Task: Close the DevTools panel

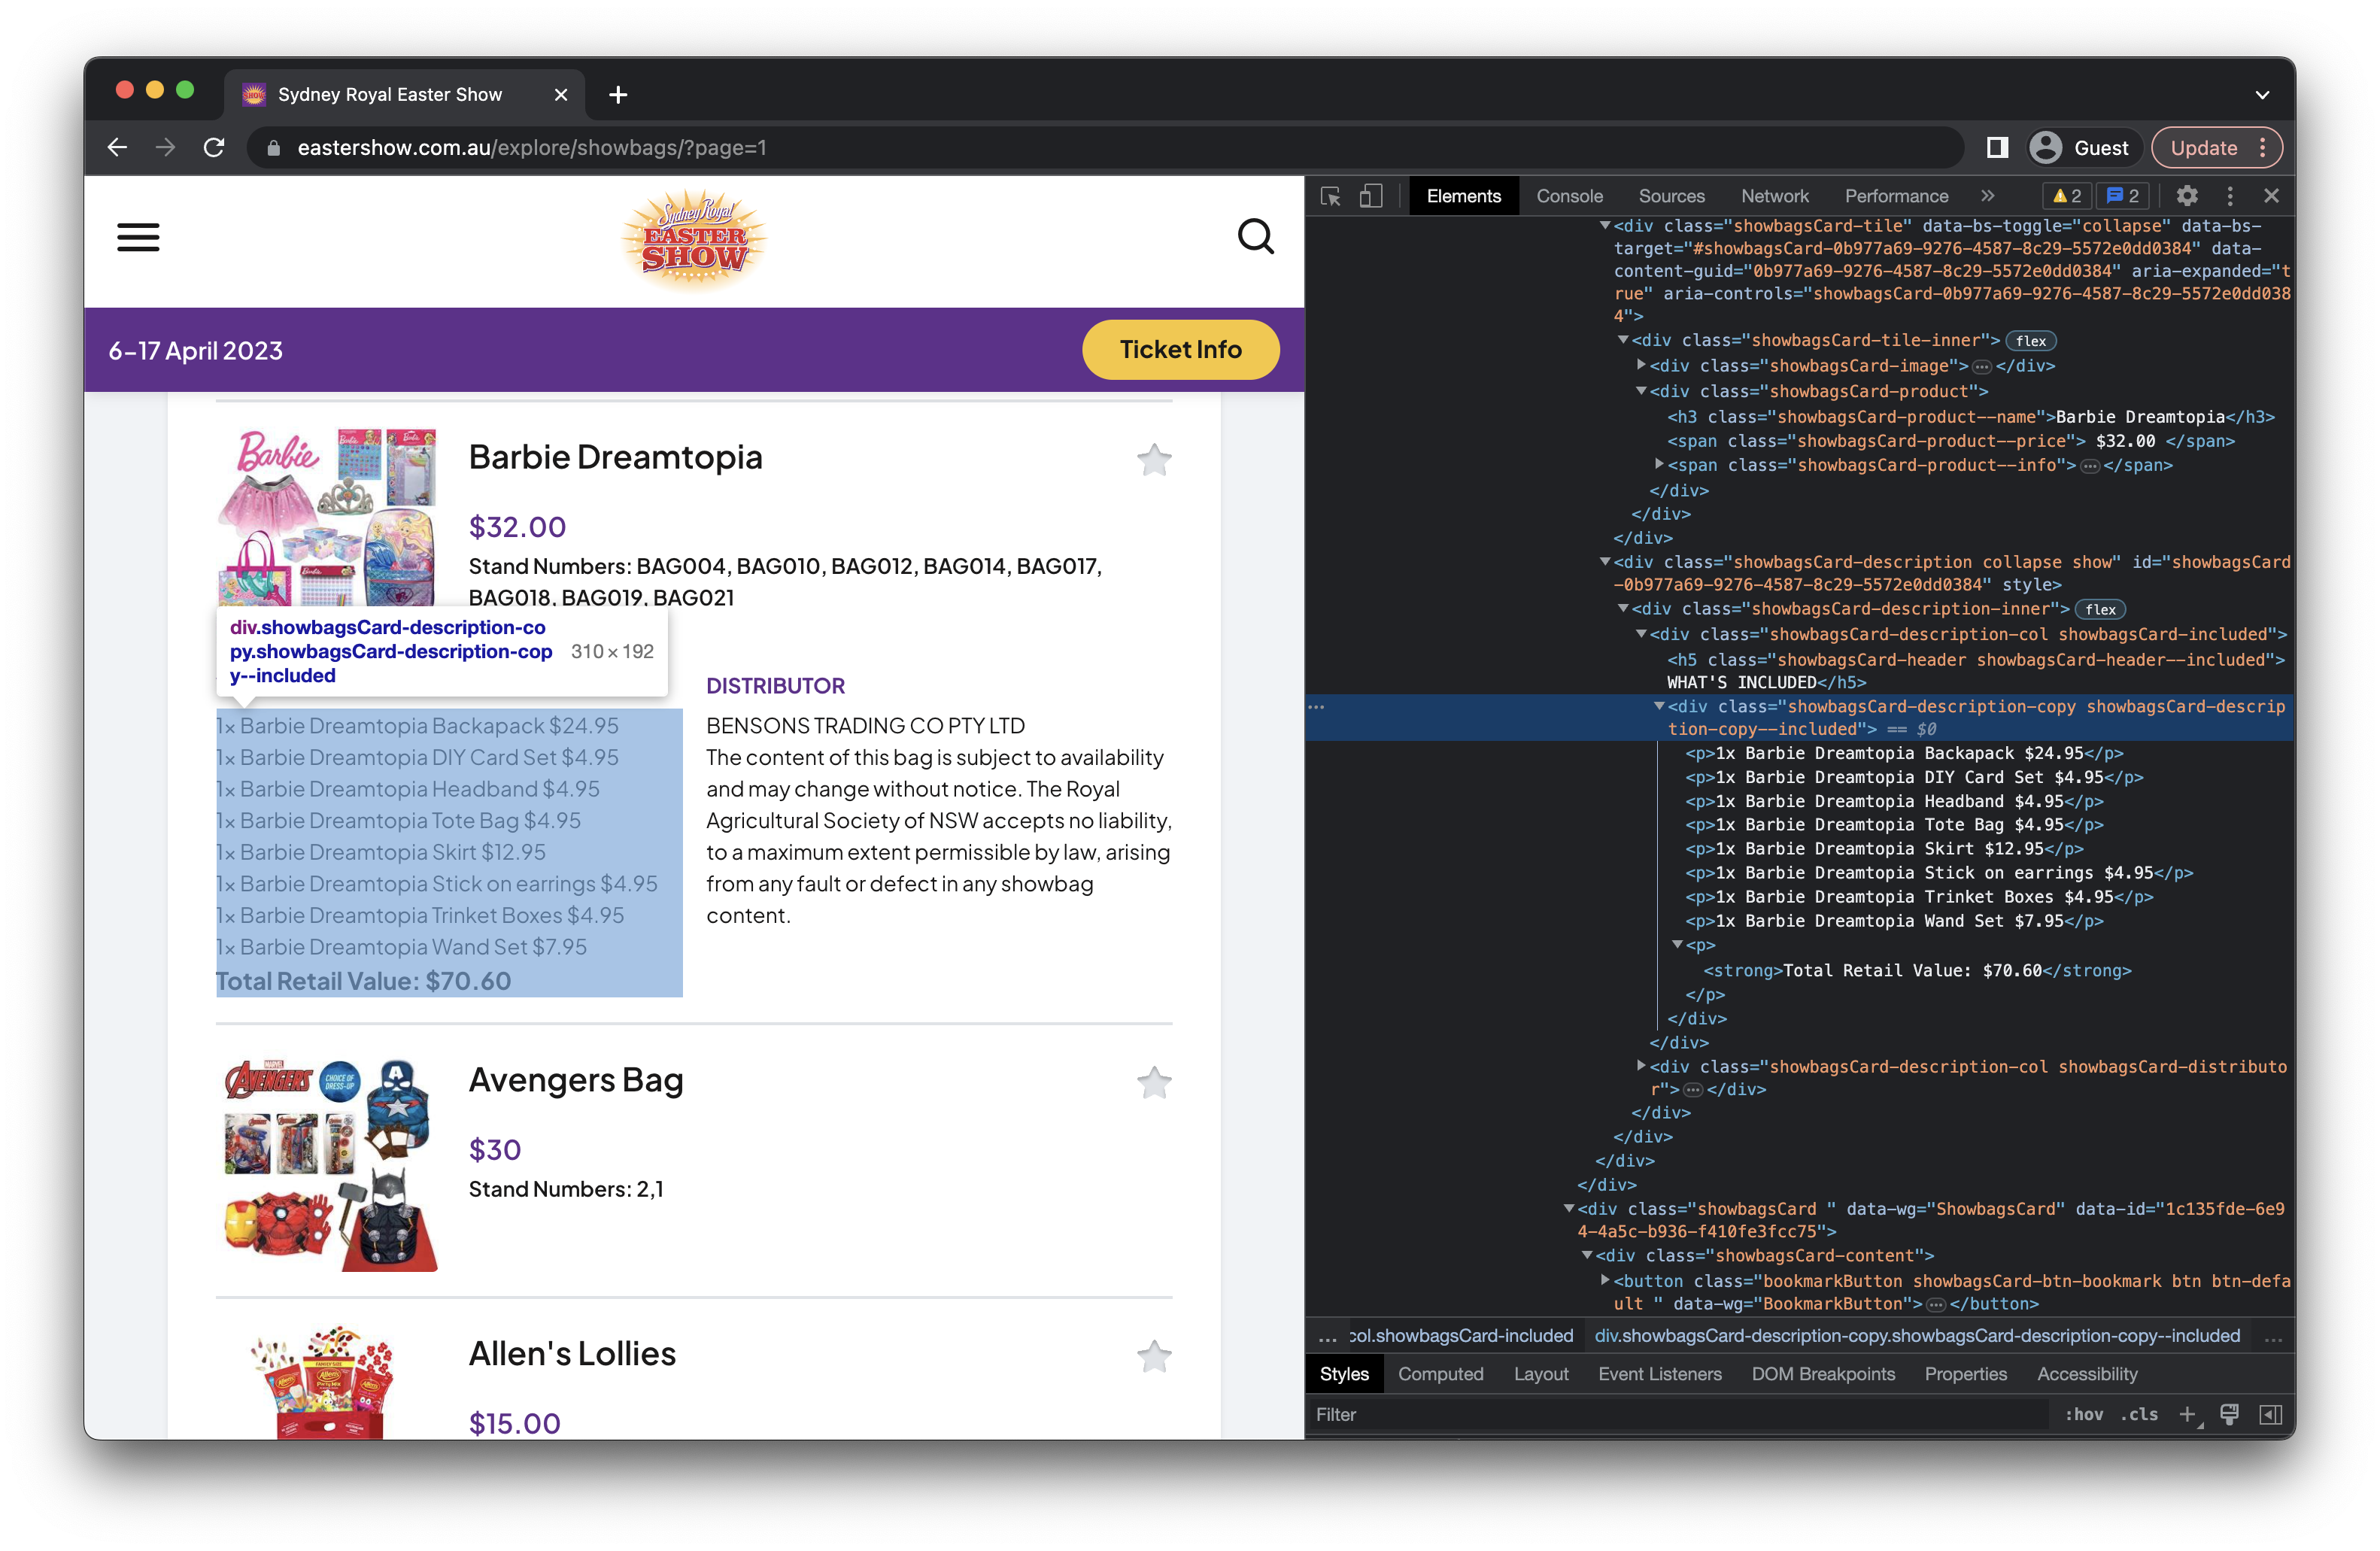Action: 2271,196
